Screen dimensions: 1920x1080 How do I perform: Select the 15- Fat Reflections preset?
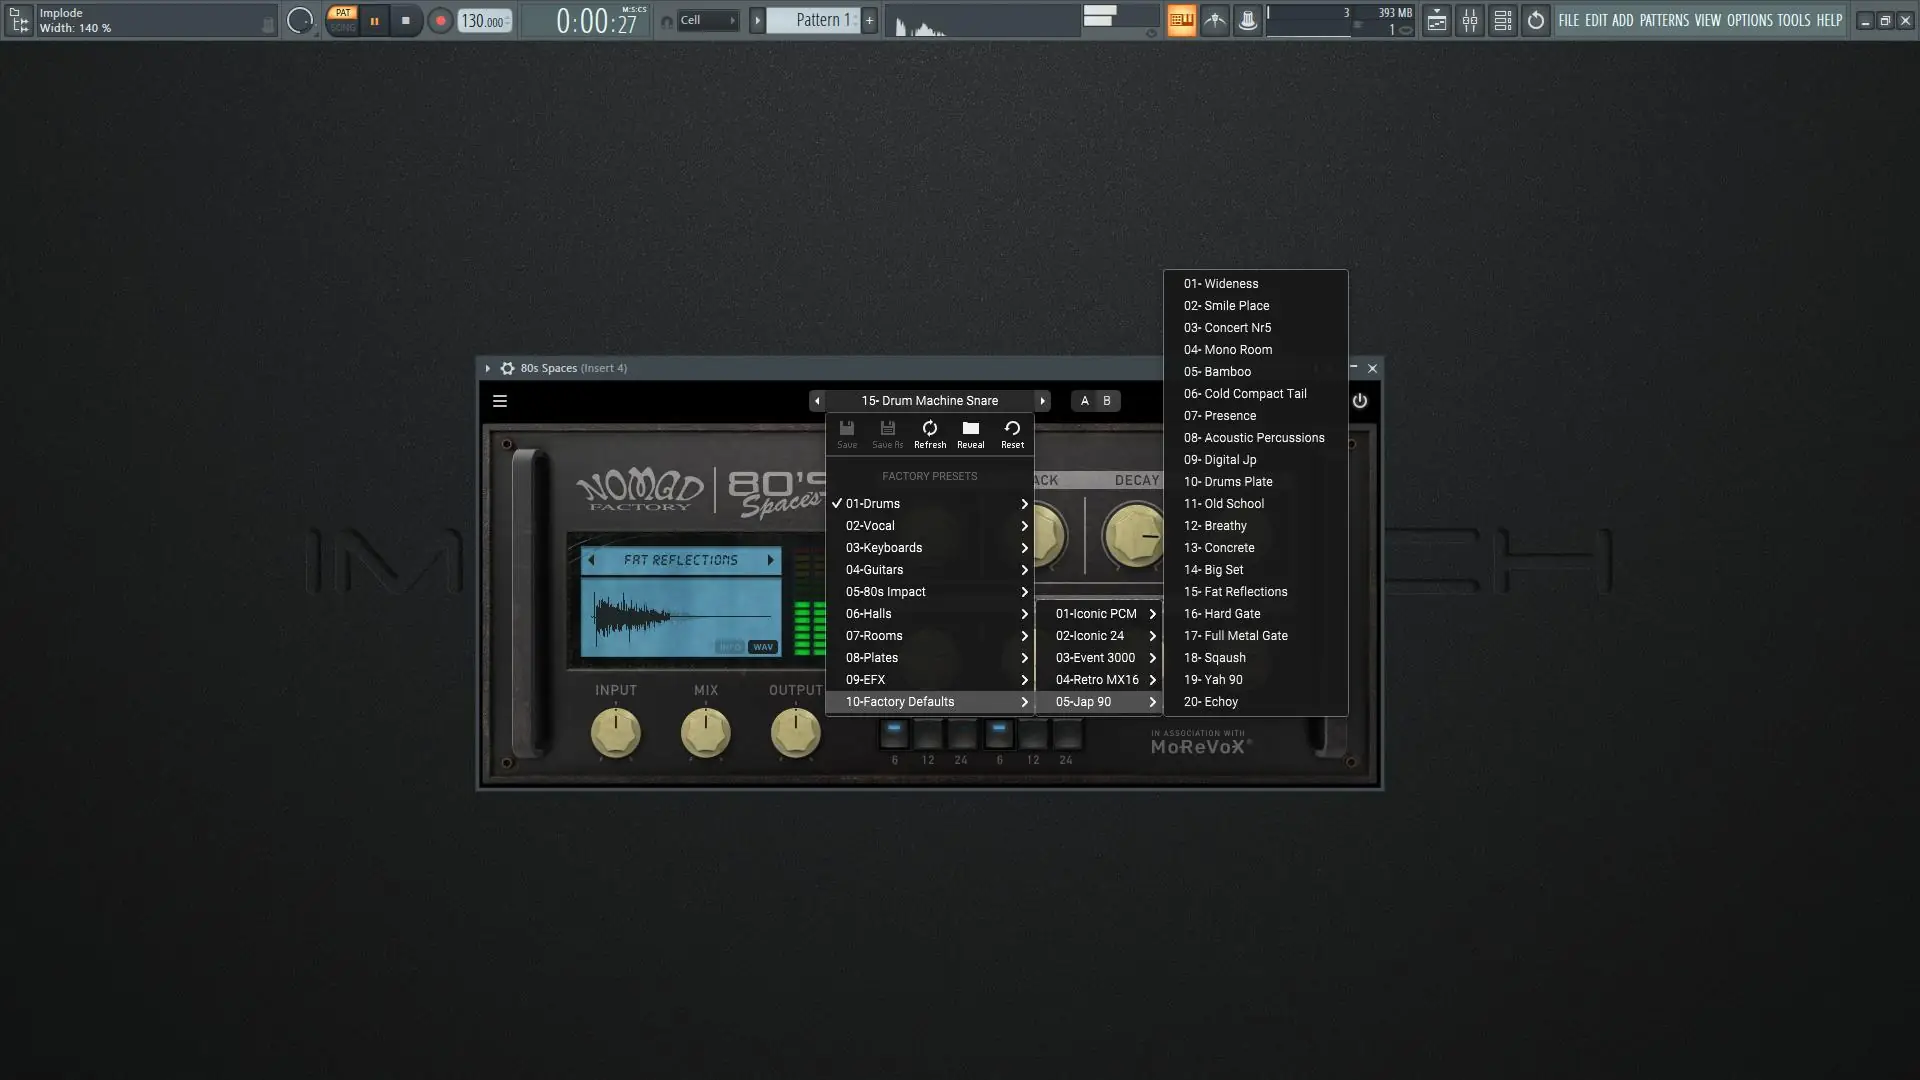(1235, 592)
